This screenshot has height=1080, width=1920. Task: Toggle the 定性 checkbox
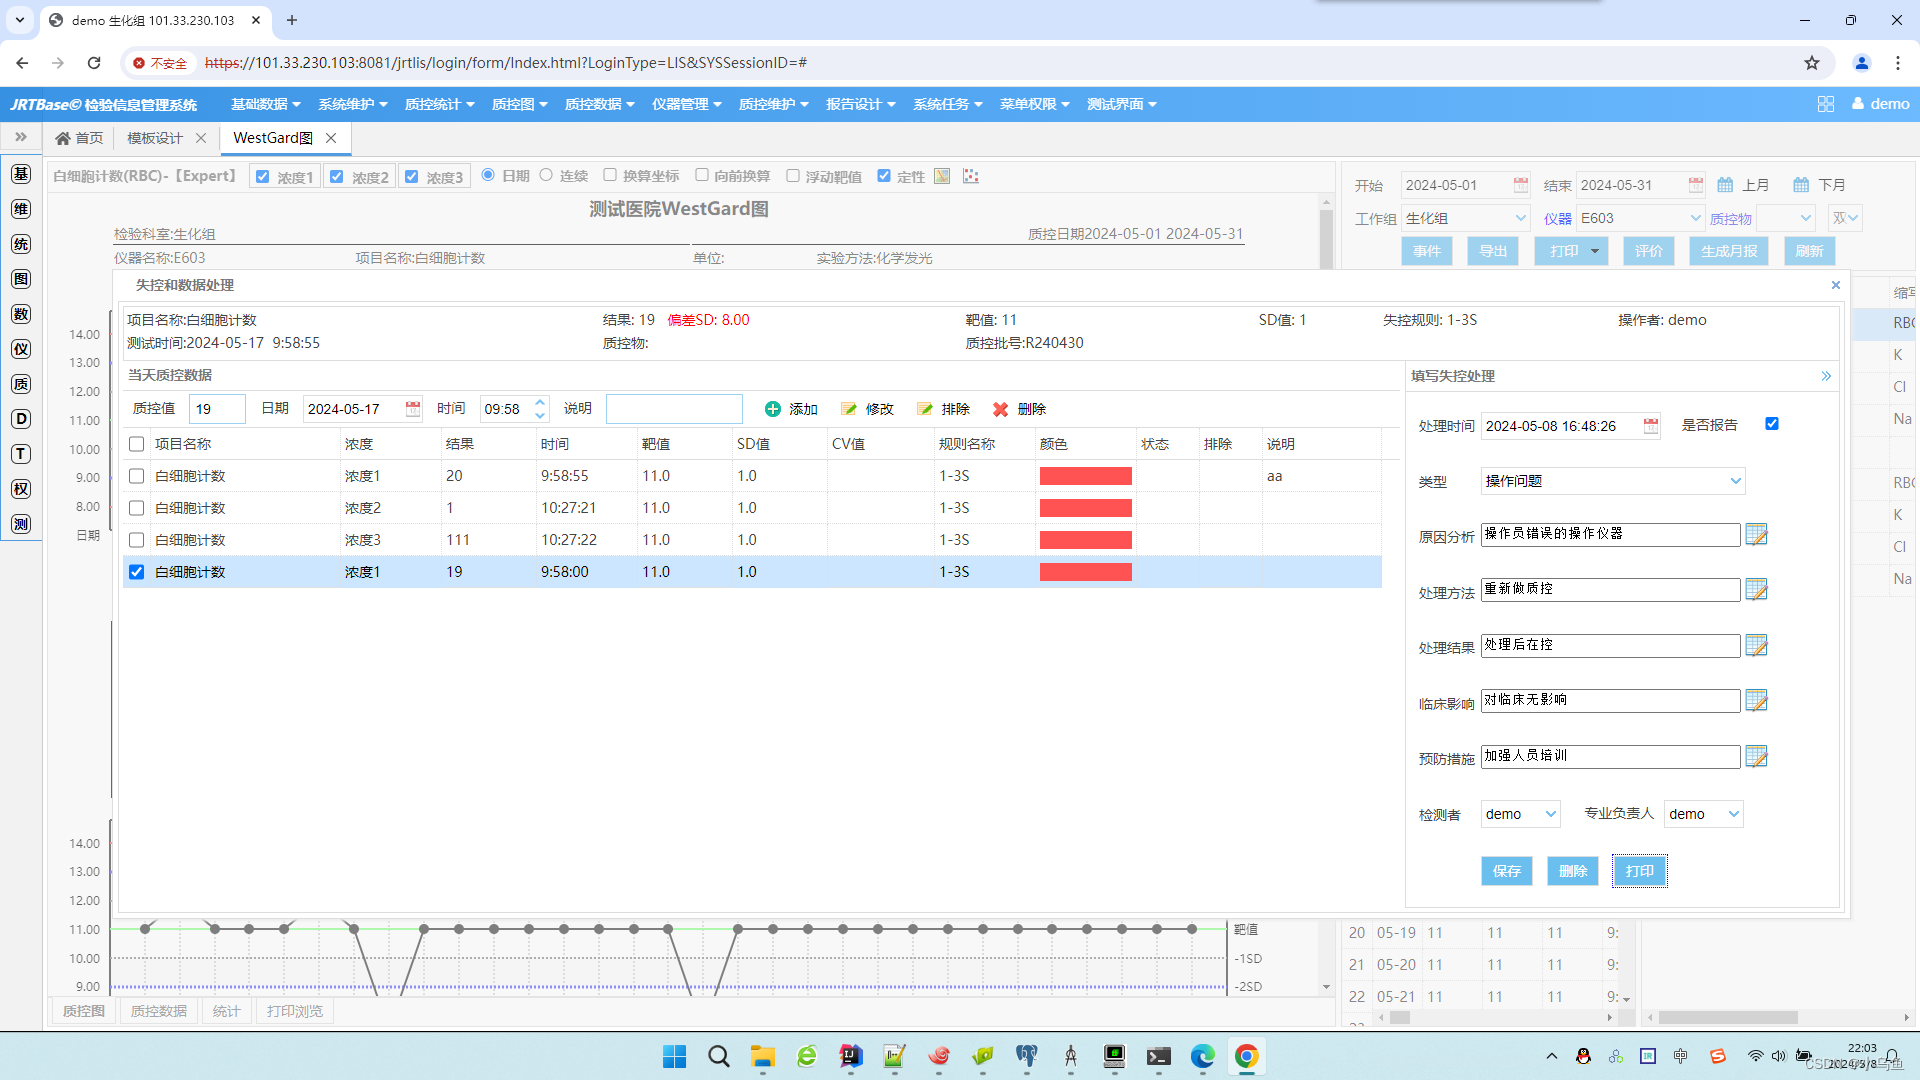[884, 176]
